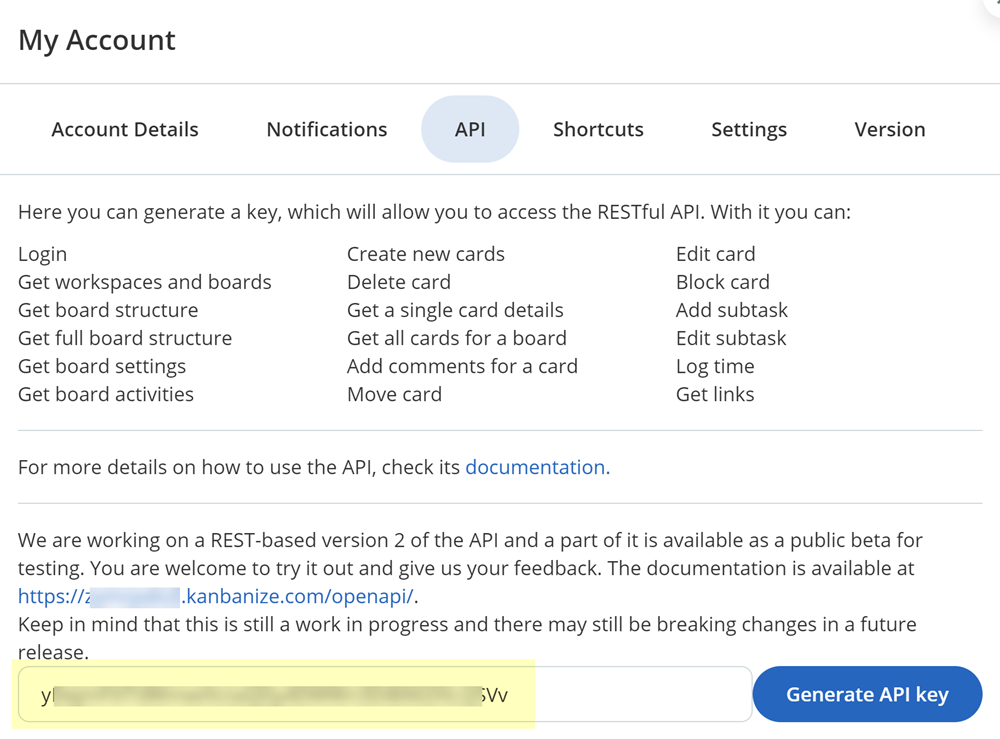Click the Get links entry
This screenshot has height=739, width=1000.
click(x=716, y=394)
